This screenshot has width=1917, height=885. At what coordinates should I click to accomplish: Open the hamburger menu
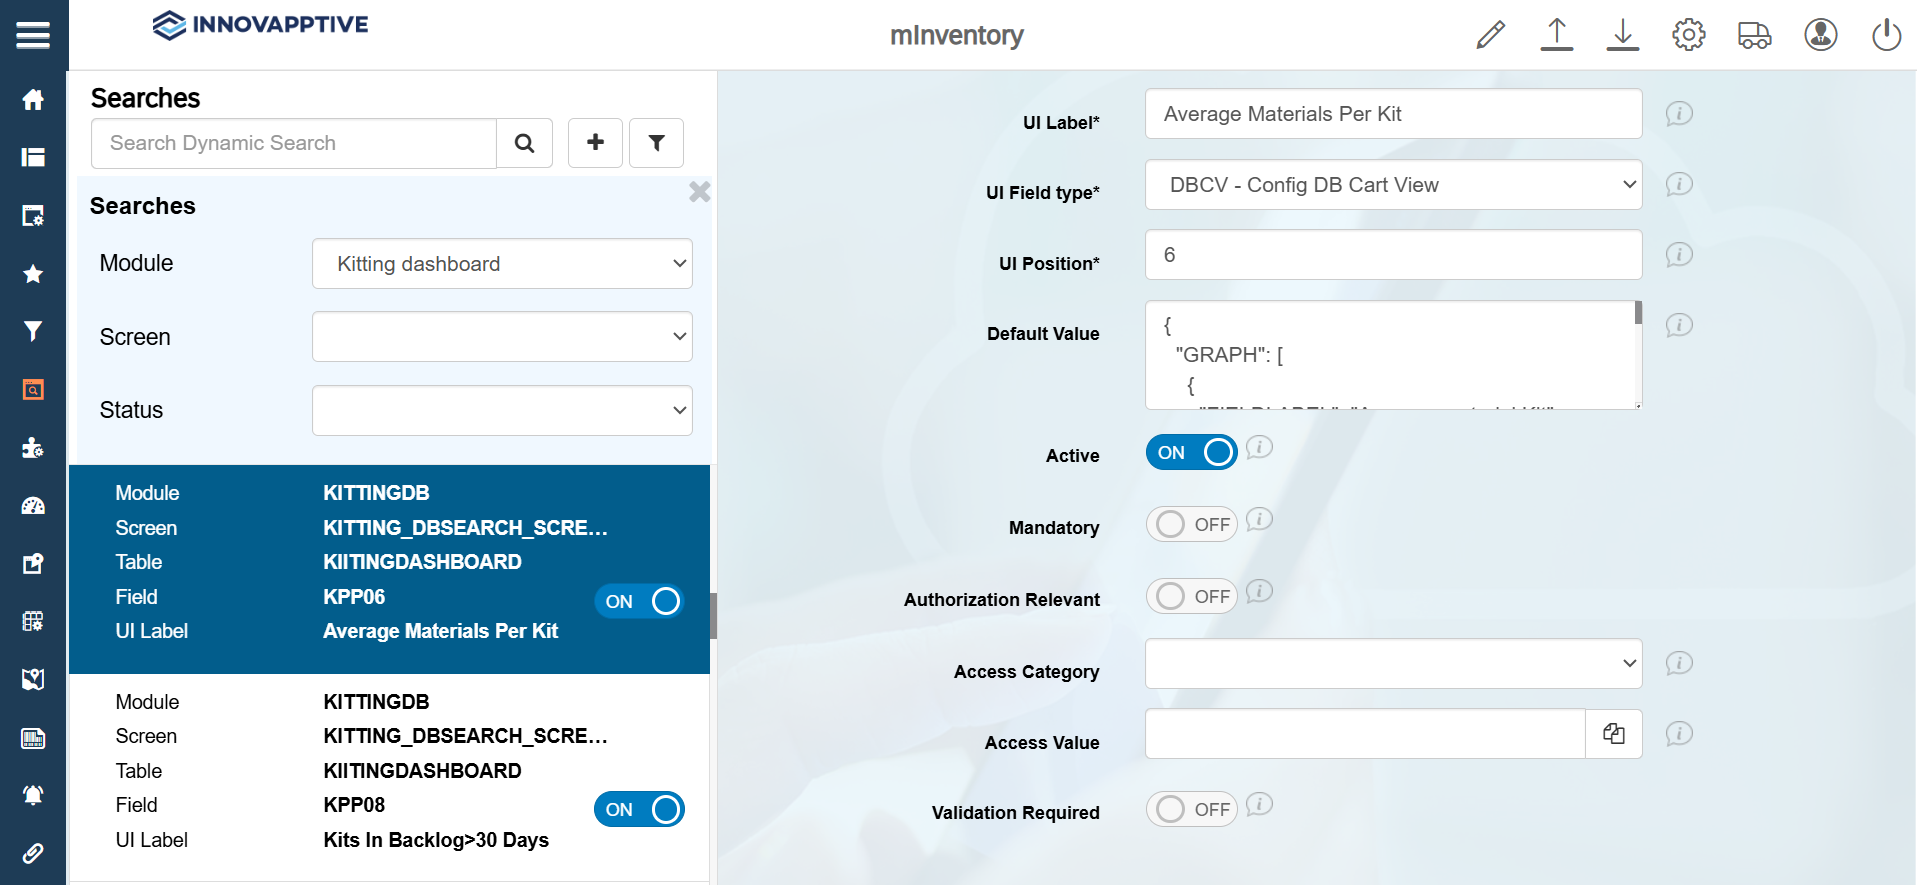33,36
